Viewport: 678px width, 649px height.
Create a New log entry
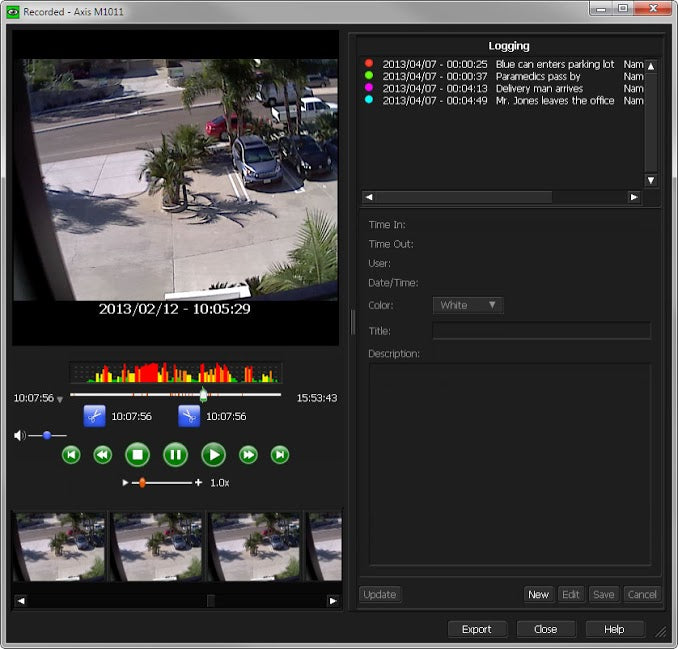[538, 594]
